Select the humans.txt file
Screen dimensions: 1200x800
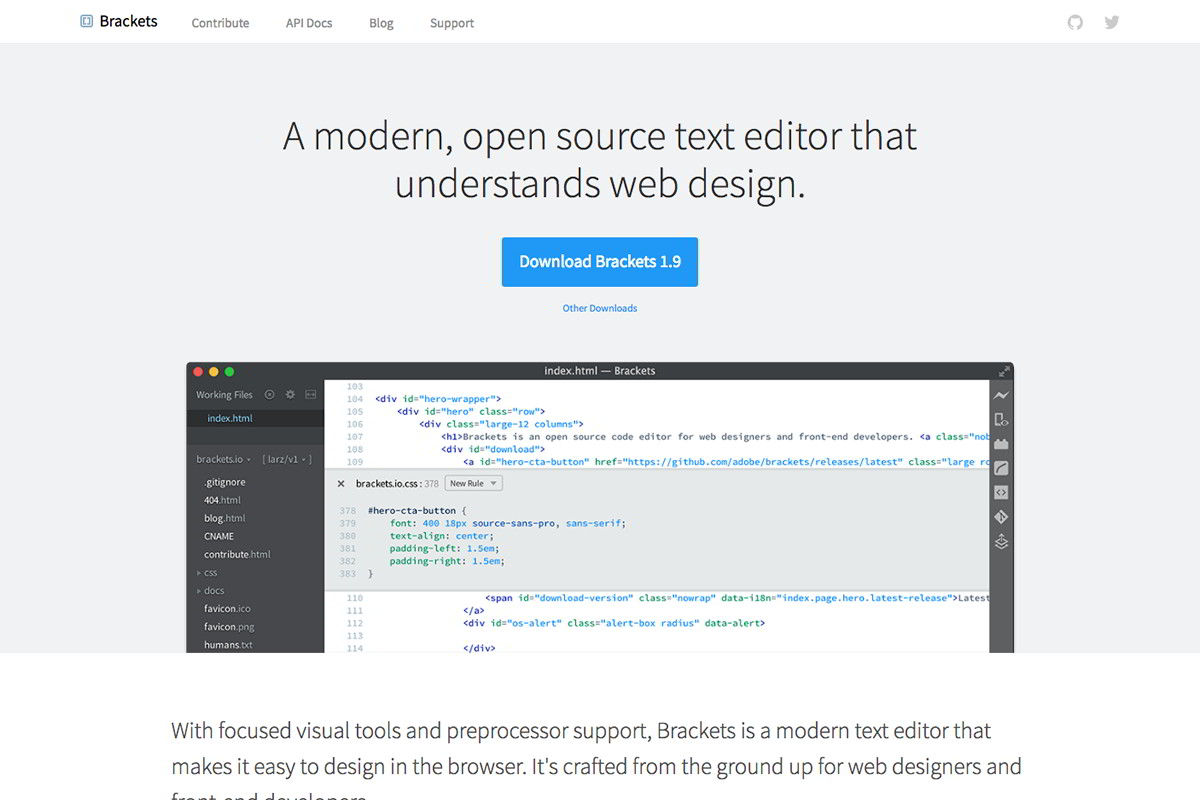228,645
